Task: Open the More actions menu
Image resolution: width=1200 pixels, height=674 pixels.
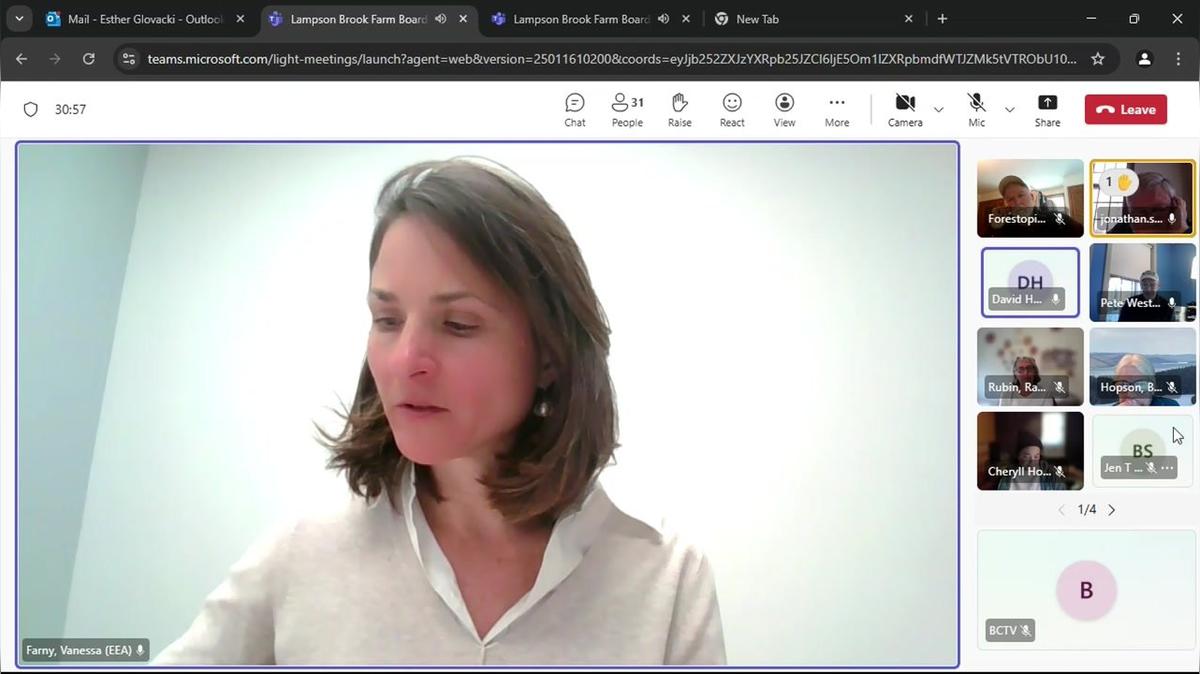Action: 837,110
